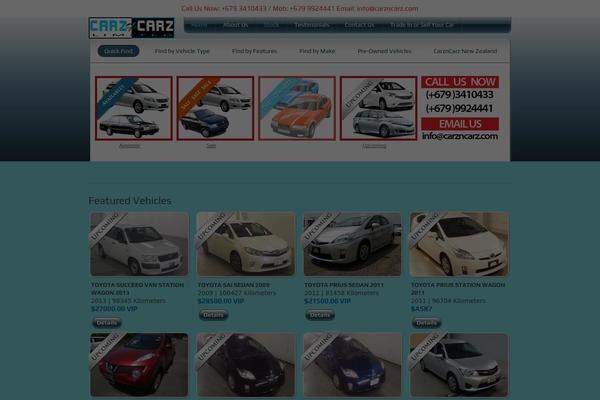
Task: Open the Sale cars banner image
Action: coord(215,108)
